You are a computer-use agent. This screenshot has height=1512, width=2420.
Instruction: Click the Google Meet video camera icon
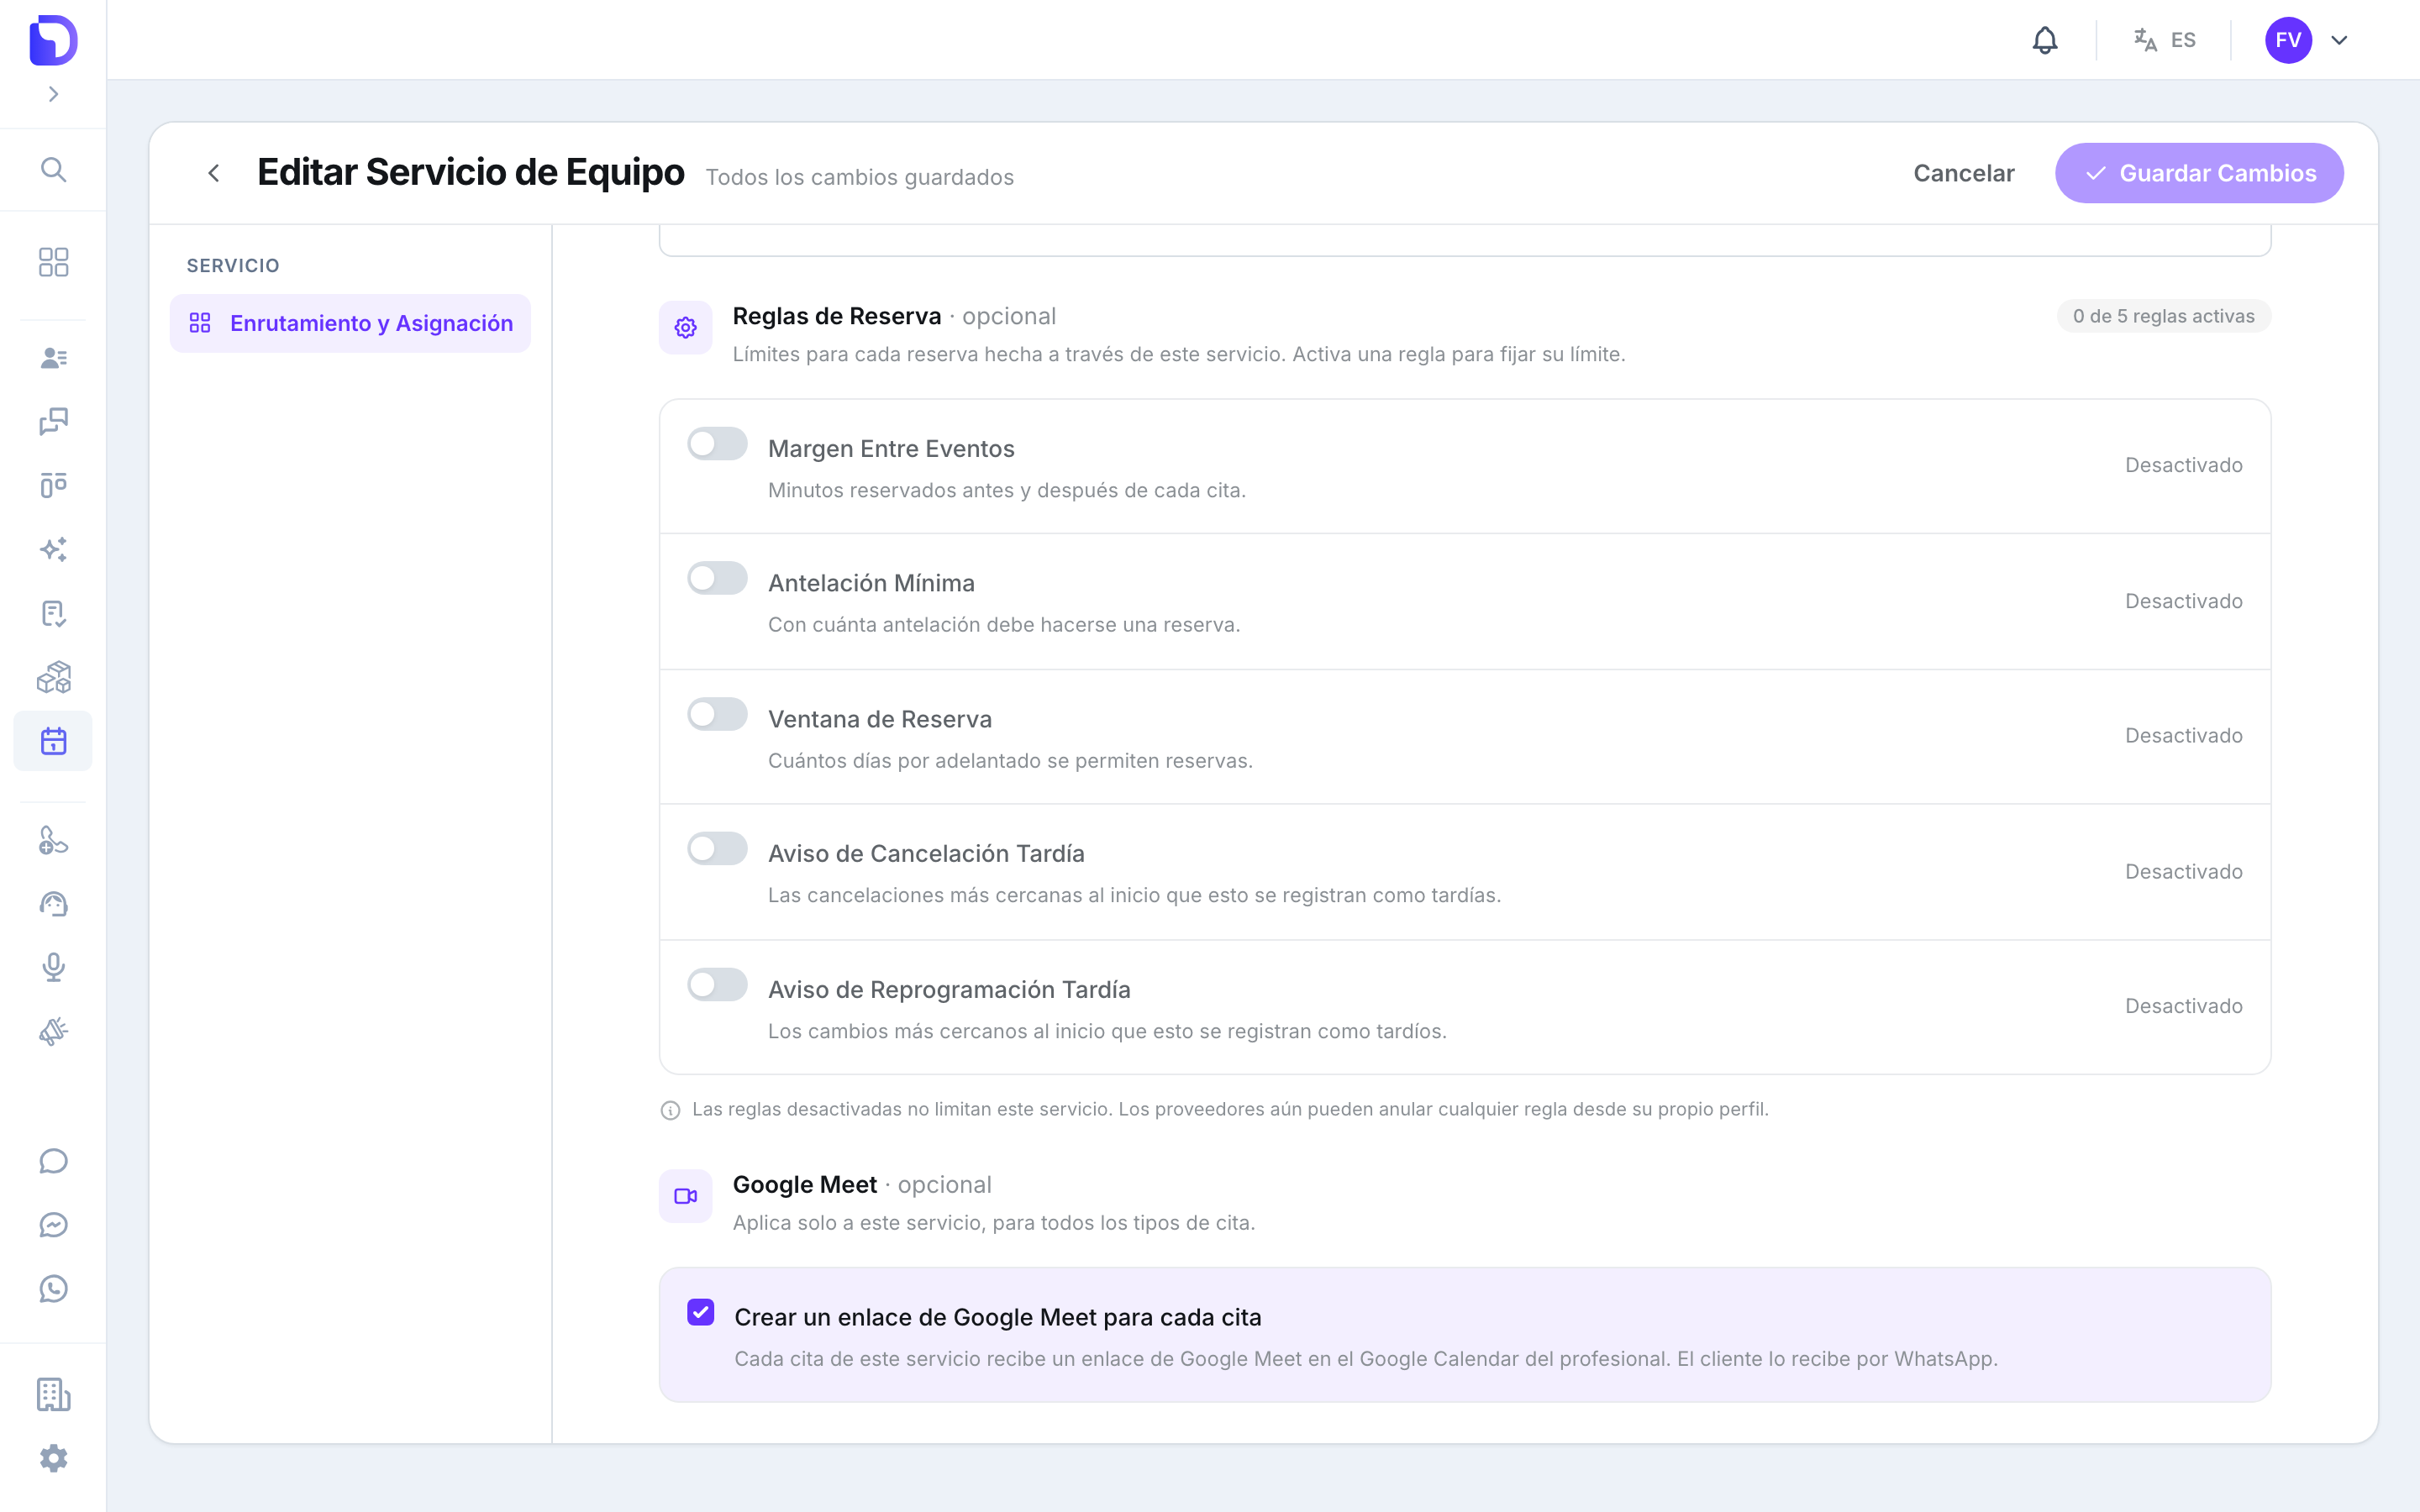tap(685, 1196)
